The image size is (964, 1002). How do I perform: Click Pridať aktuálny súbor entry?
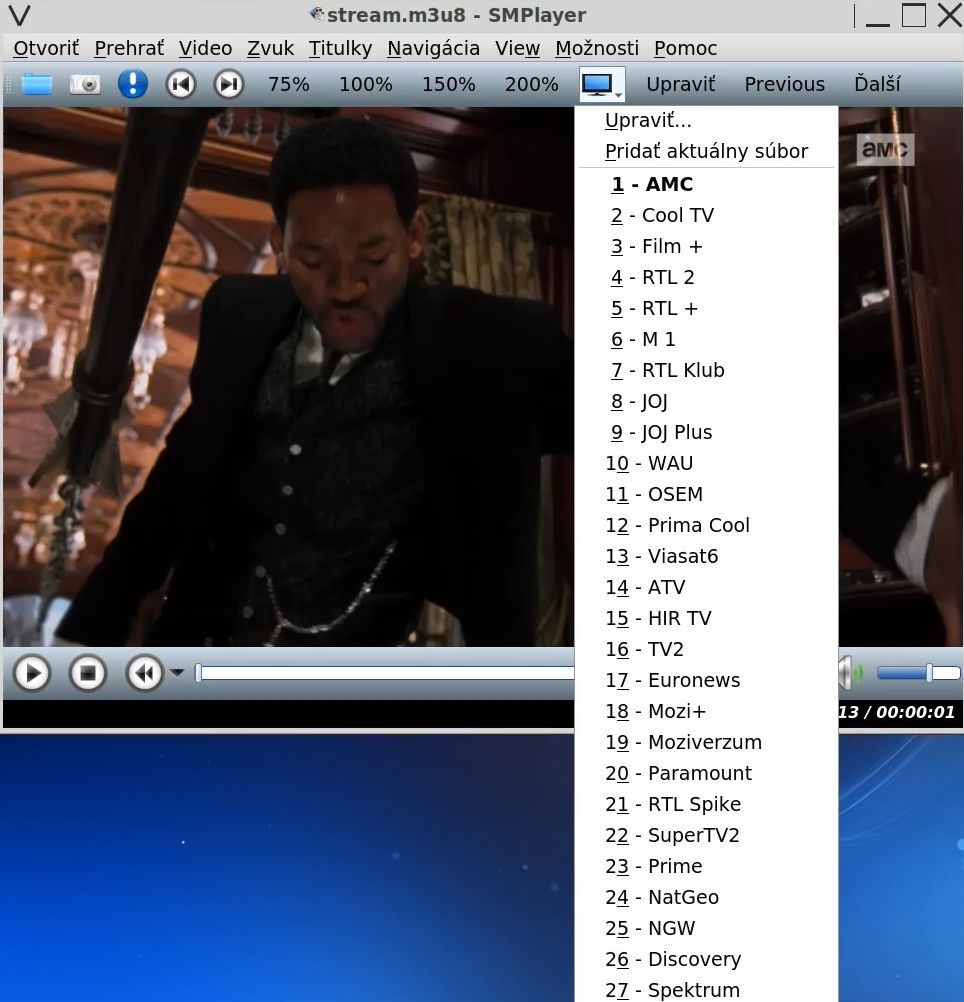706,152
